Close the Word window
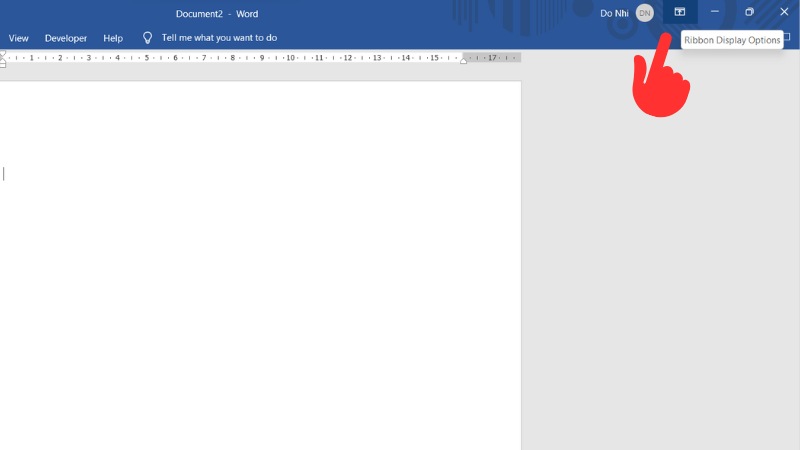Image resolution: width=800 pixels, height=450 pixels. click(784, 12)
